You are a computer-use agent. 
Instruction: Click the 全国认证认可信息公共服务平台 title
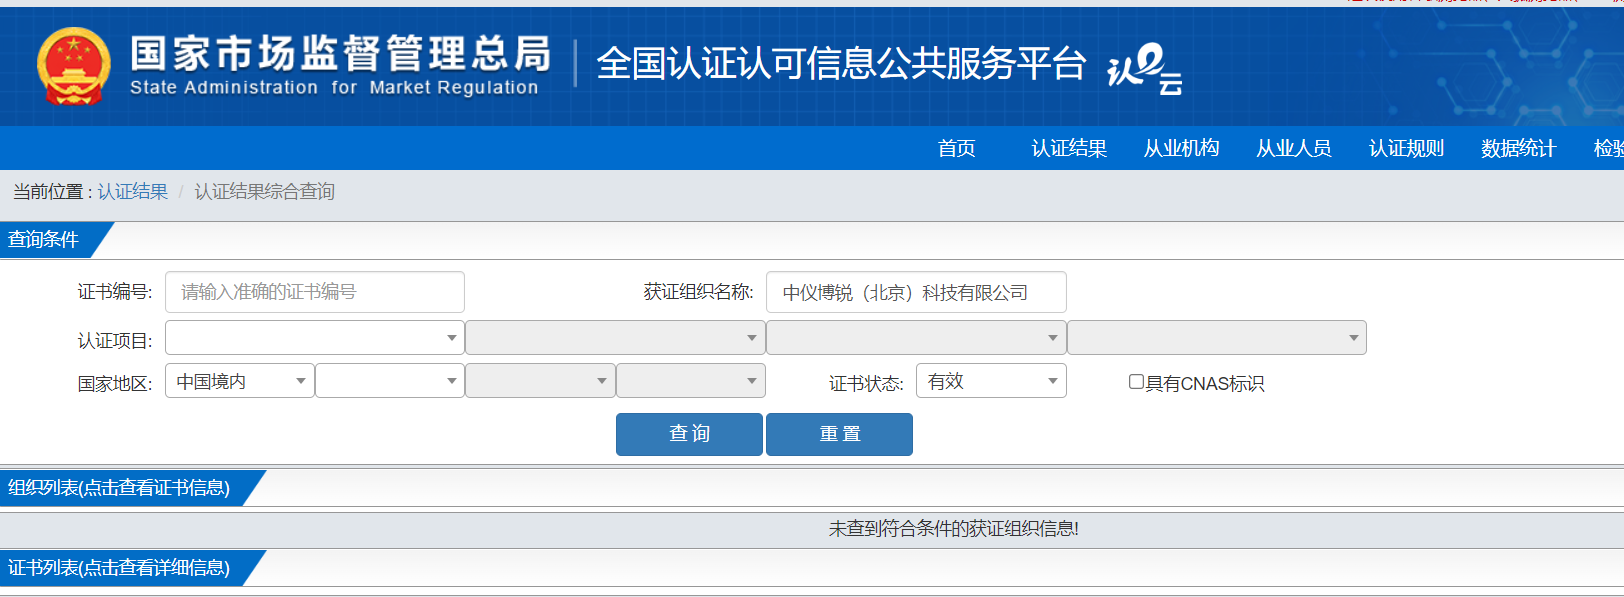pyautogui.click(x=841, y=63)
